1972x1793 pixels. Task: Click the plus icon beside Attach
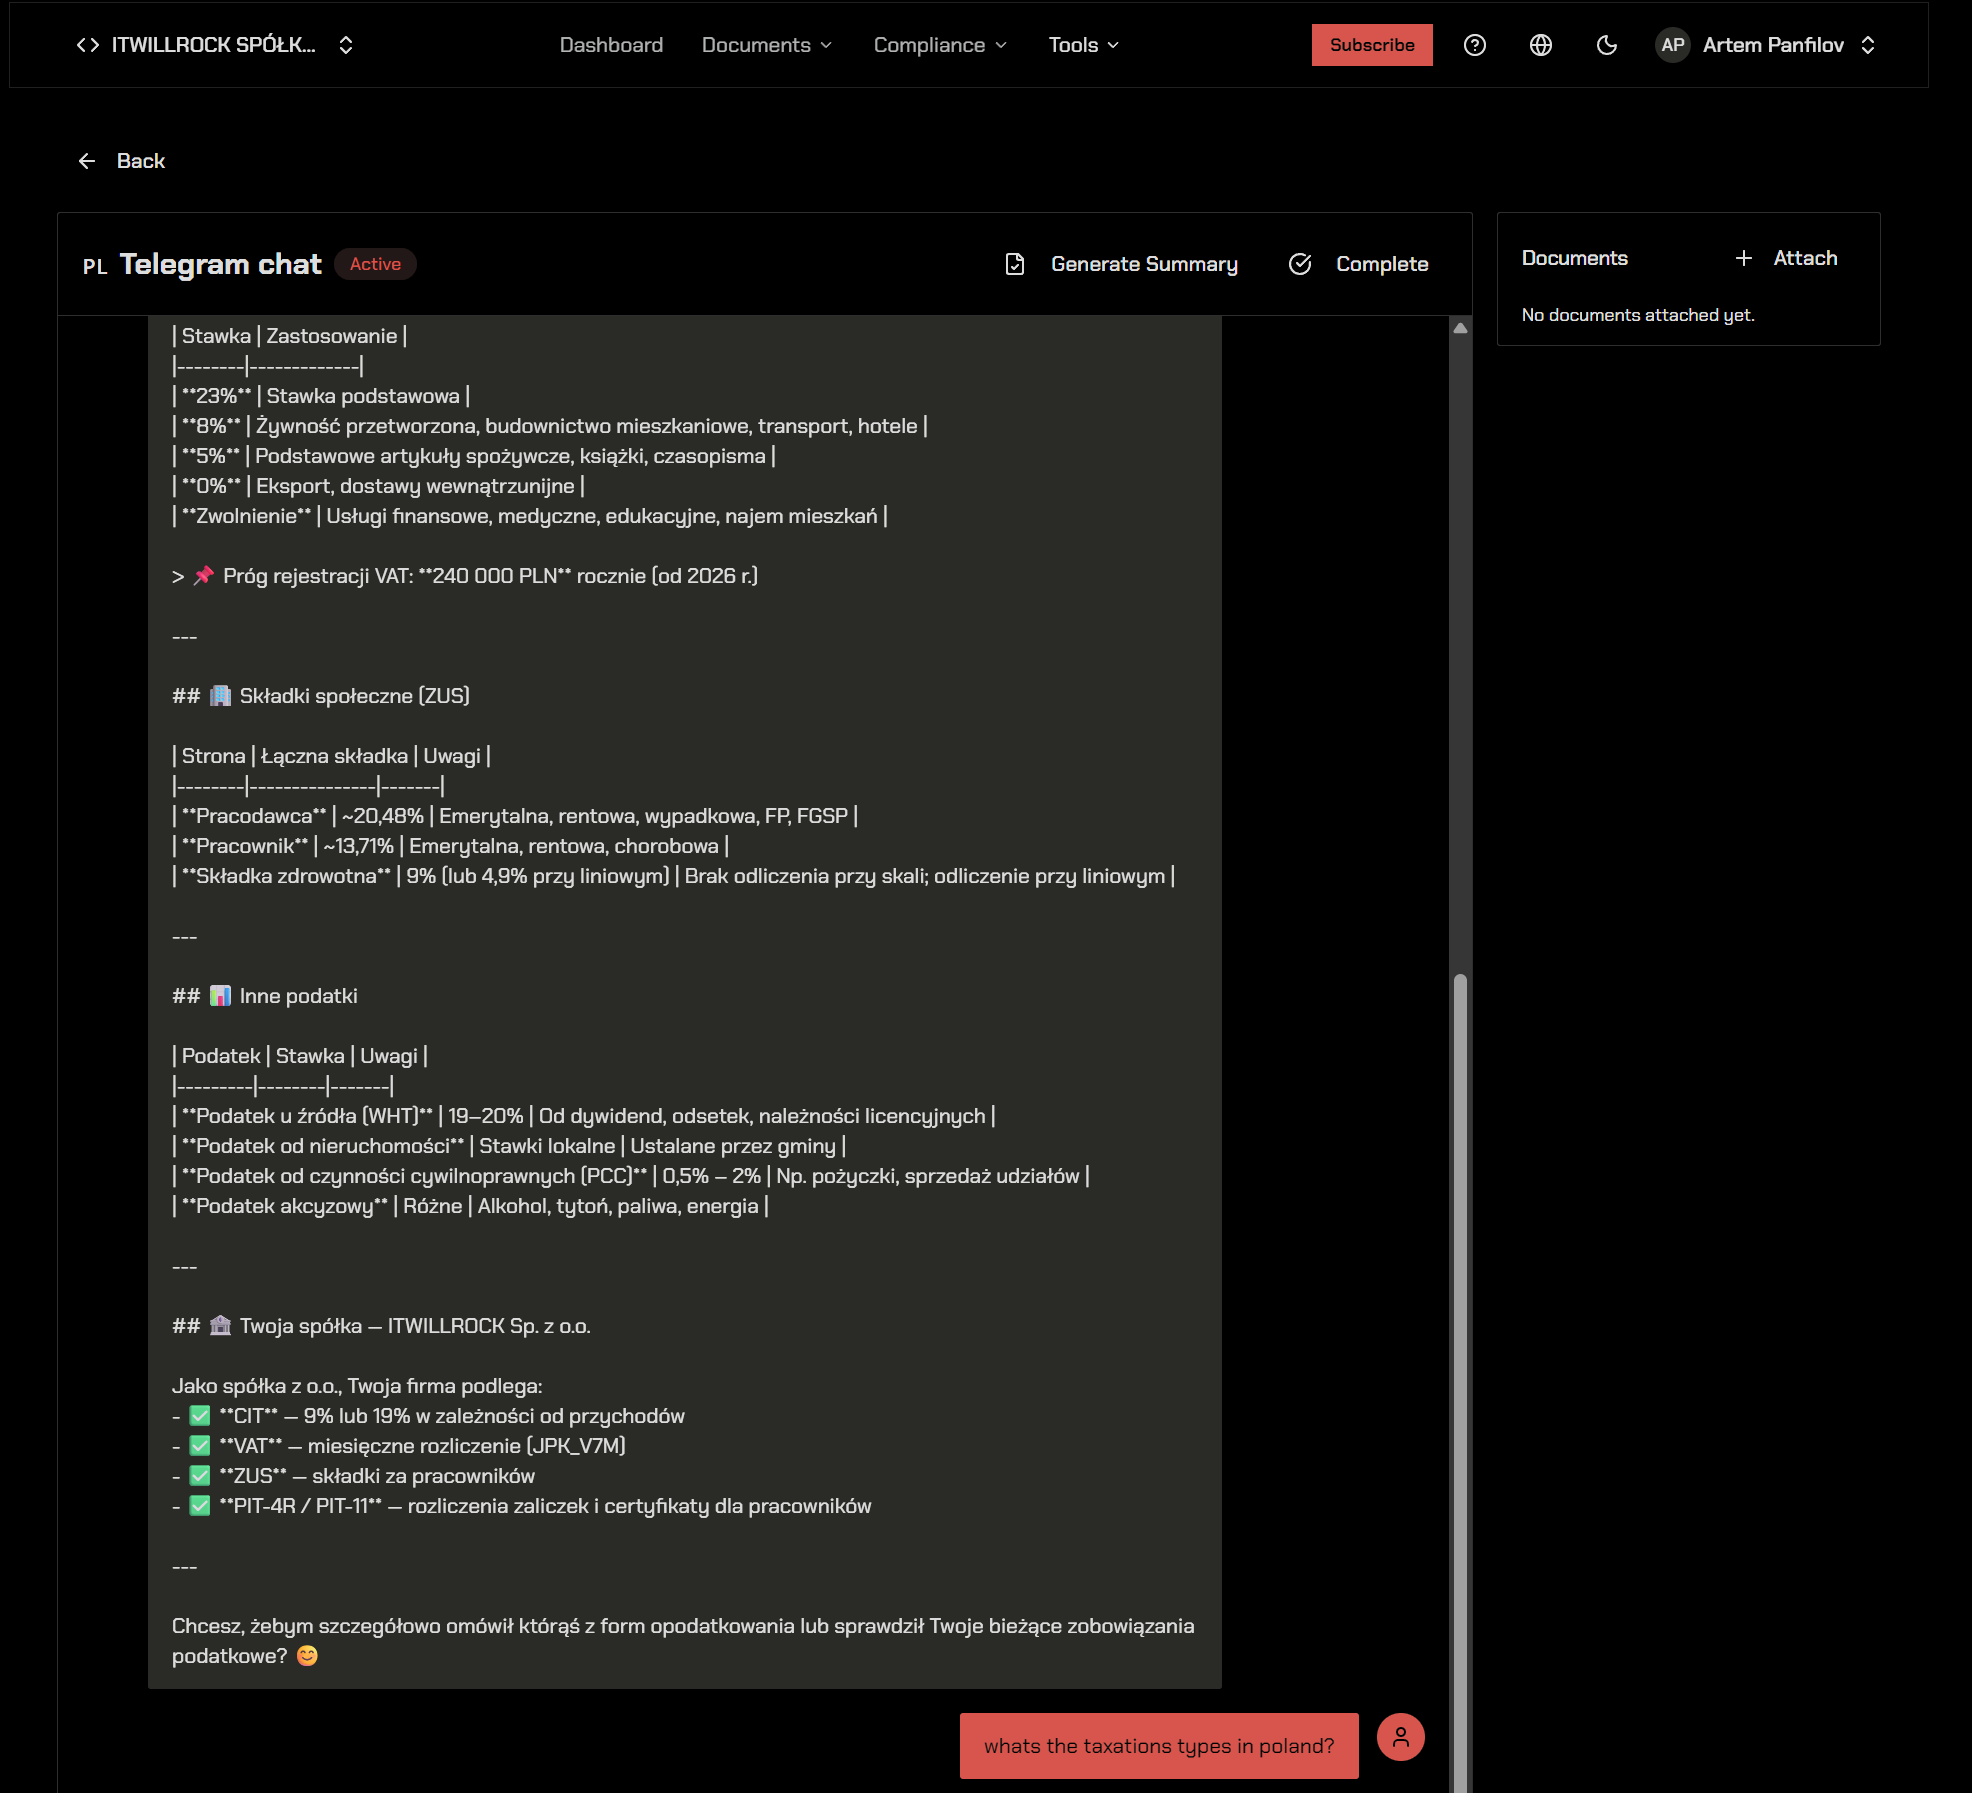click(x=1743, y=258)
